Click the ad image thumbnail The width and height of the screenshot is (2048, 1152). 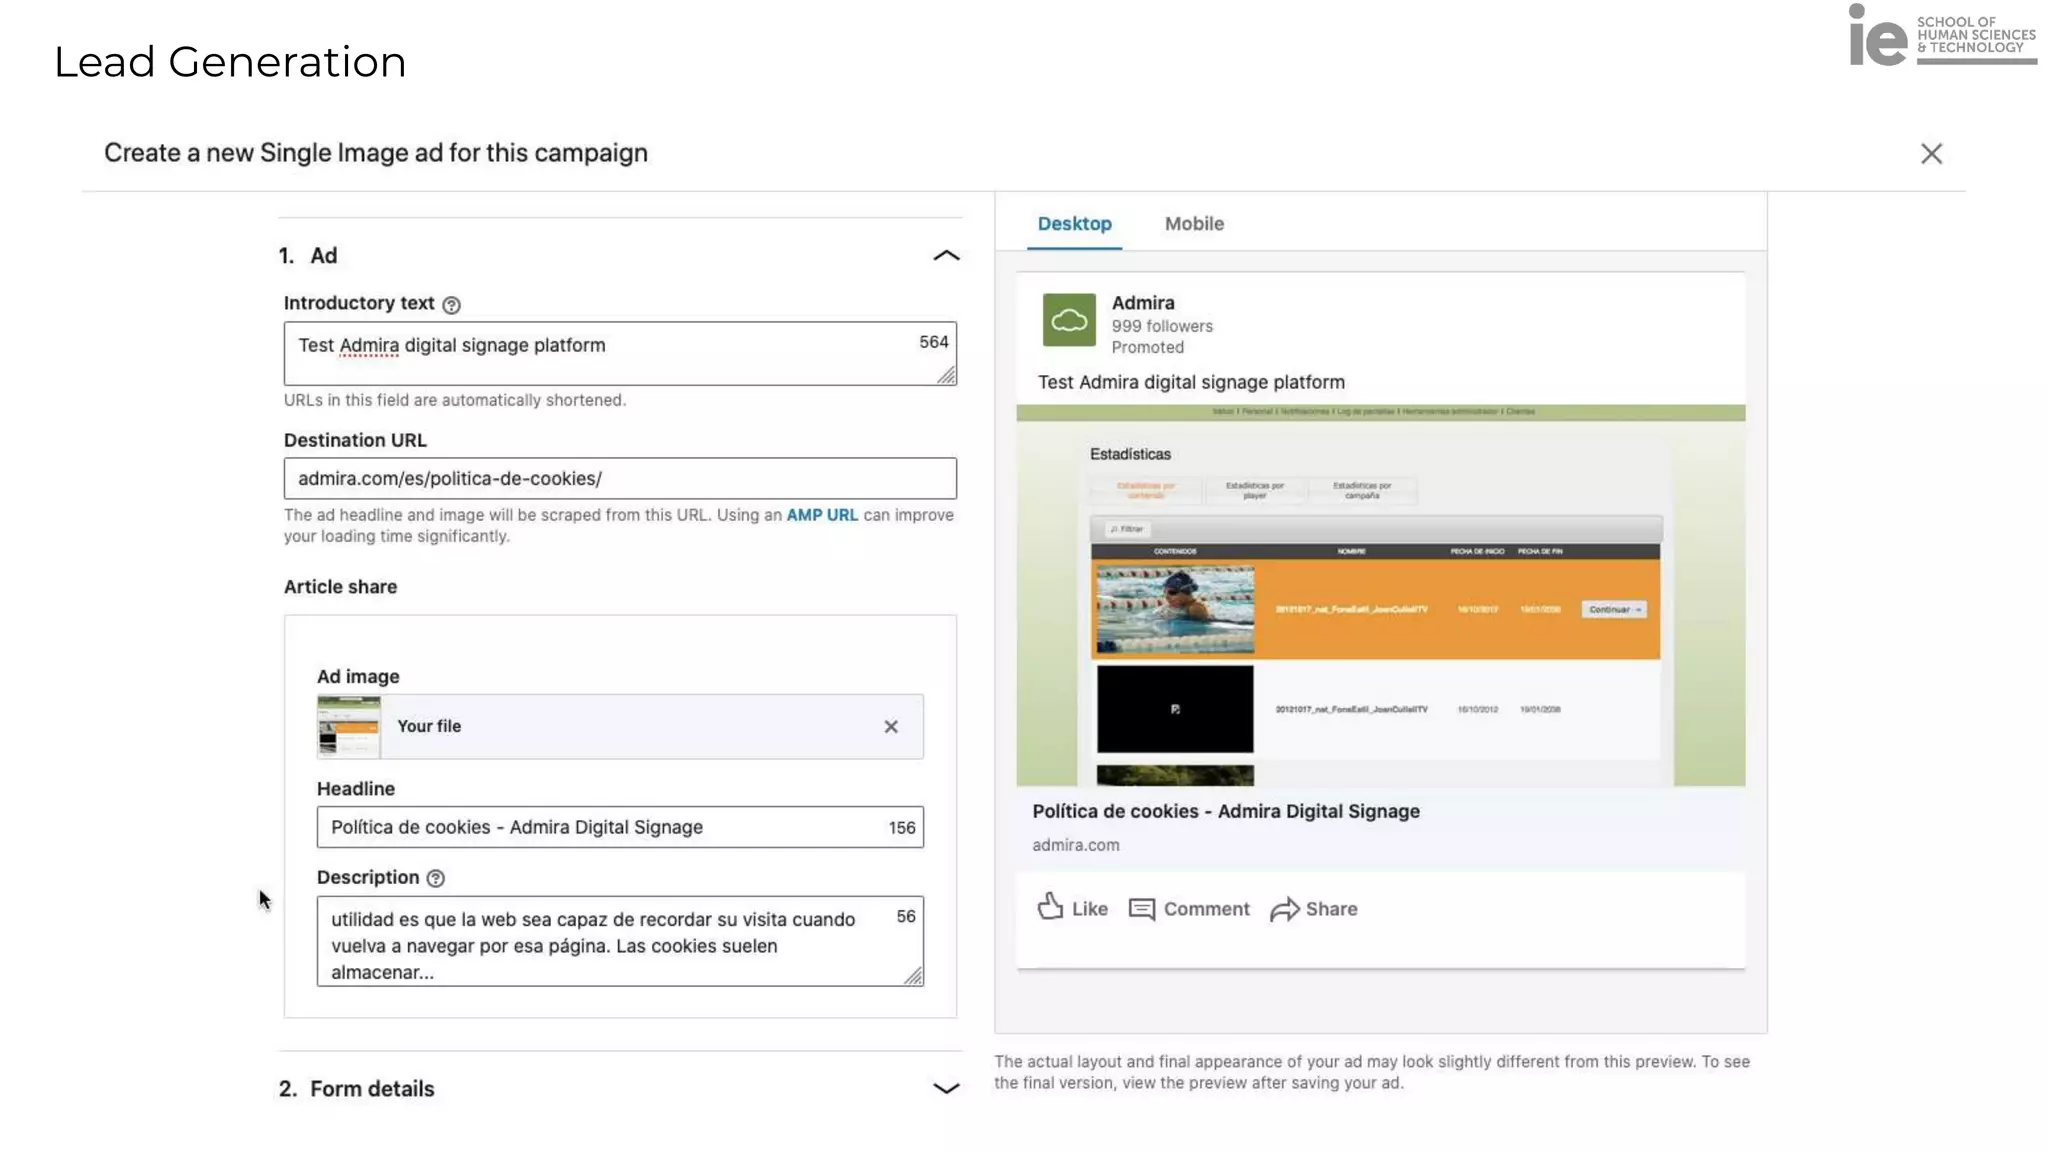pos(349,727)
